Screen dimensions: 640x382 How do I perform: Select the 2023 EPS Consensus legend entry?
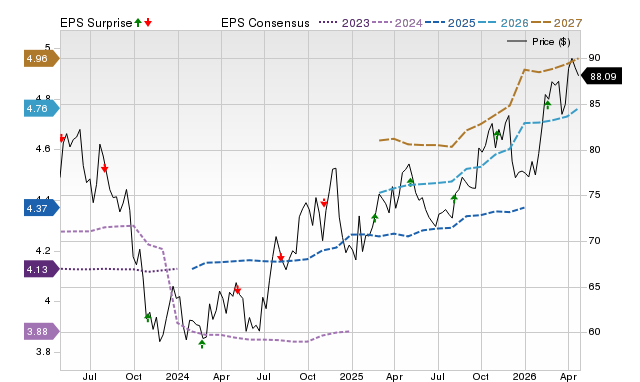[344, 23]
